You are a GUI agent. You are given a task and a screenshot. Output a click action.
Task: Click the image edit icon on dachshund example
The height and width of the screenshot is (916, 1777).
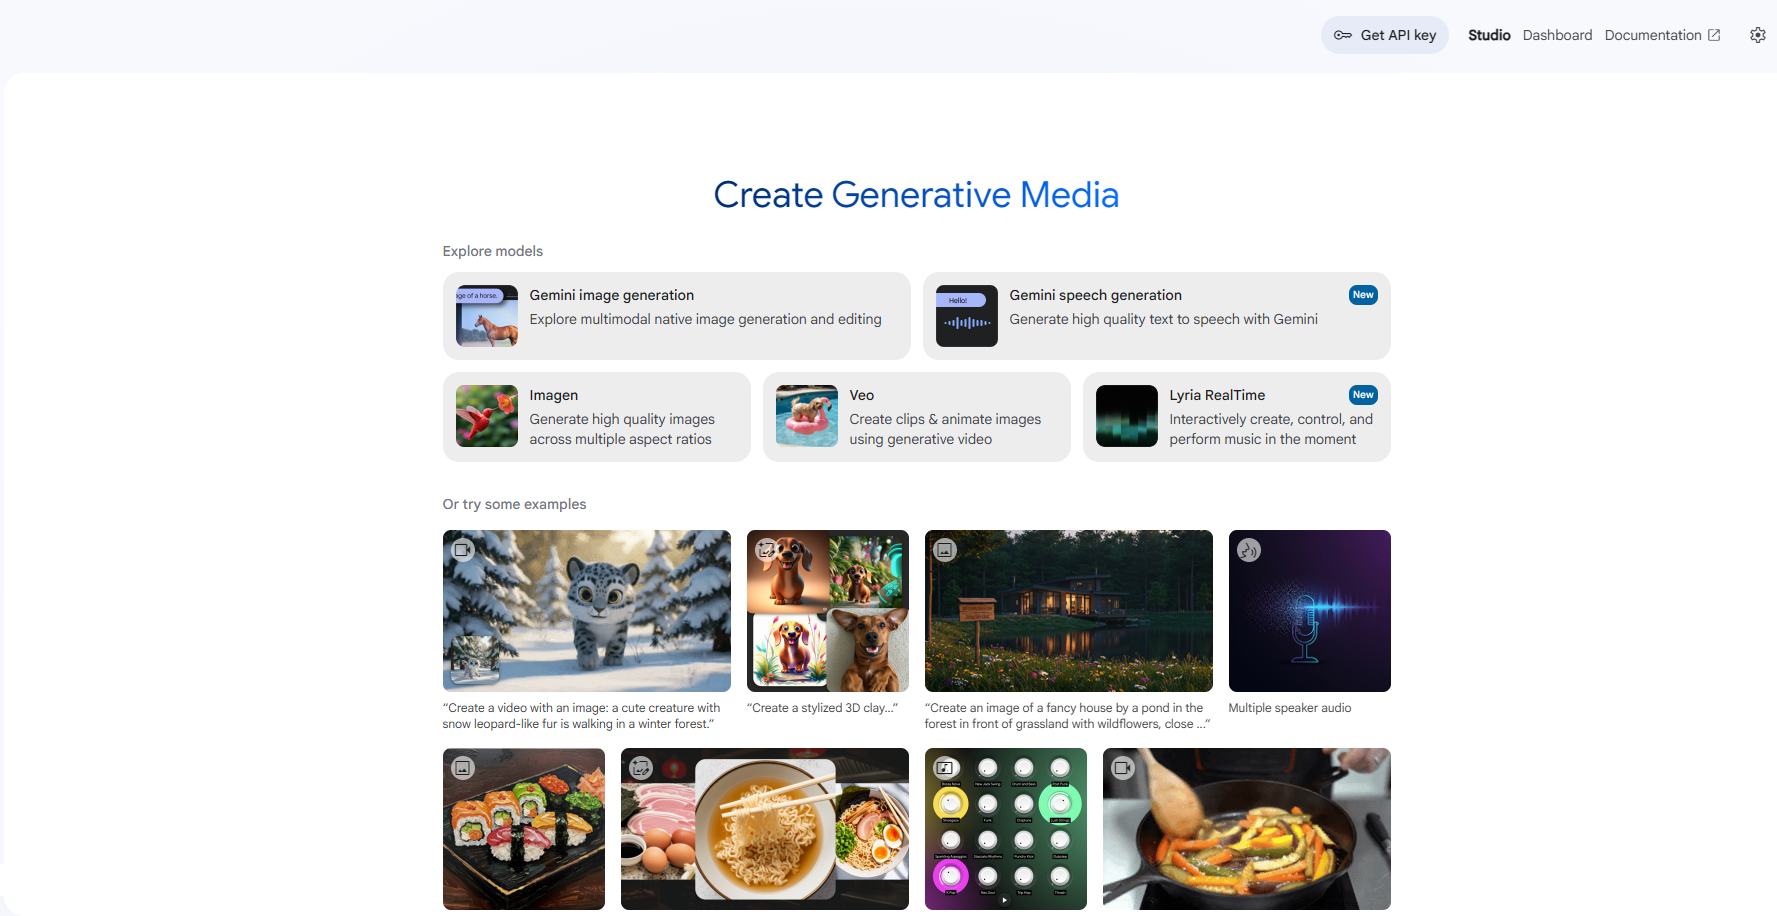(766, 550)
